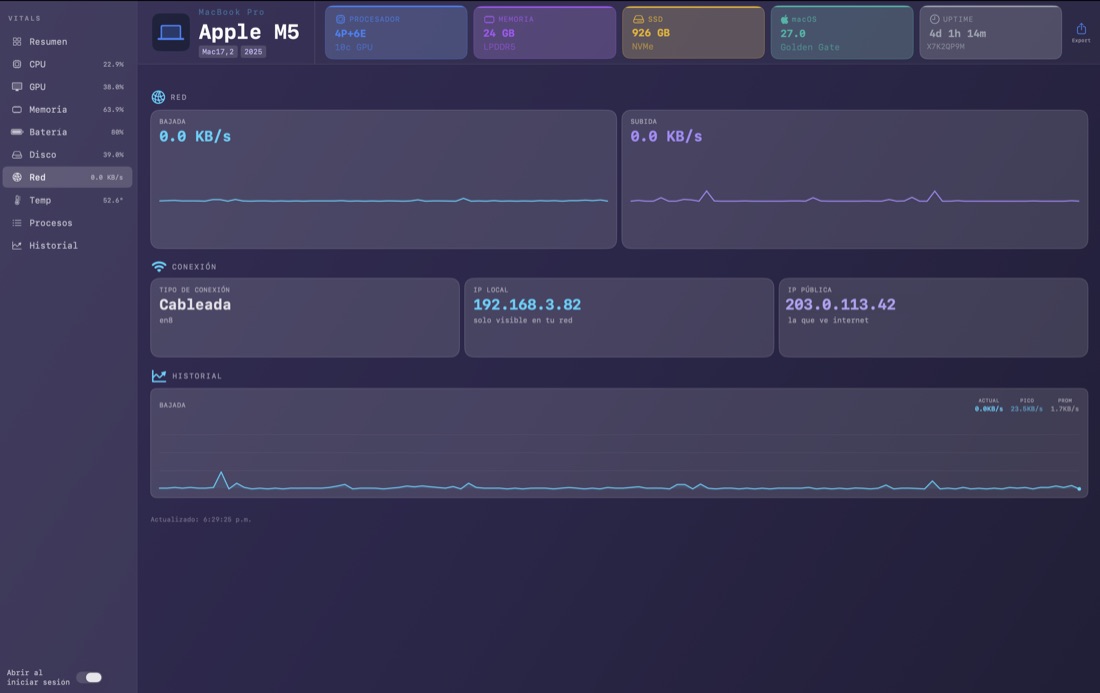Click the chart icon beside Historial heading
The width and height of the screenshot is (1100, 693).
[159, 376]
